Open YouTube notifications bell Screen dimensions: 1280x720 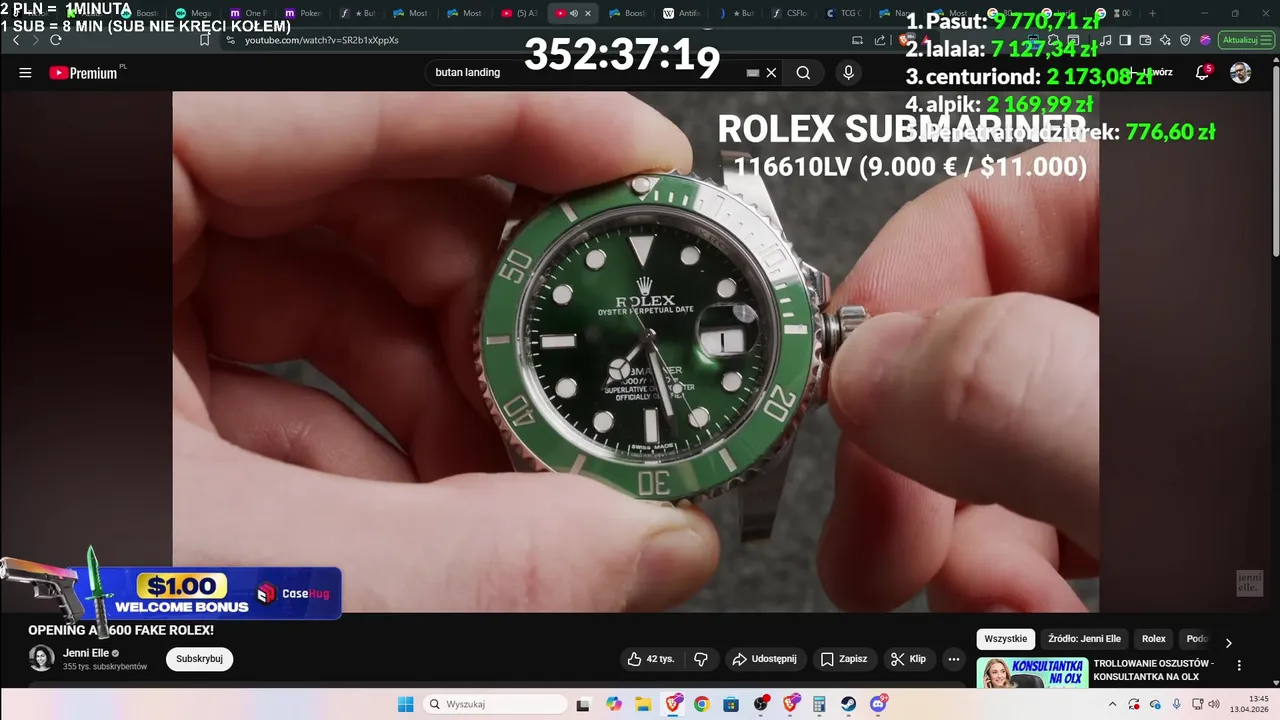click(x=1202, y=72)
